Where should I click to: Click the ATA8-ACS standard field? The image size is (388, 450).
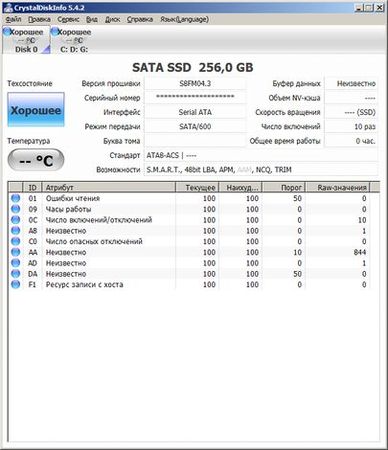click(x=261, y=155)
